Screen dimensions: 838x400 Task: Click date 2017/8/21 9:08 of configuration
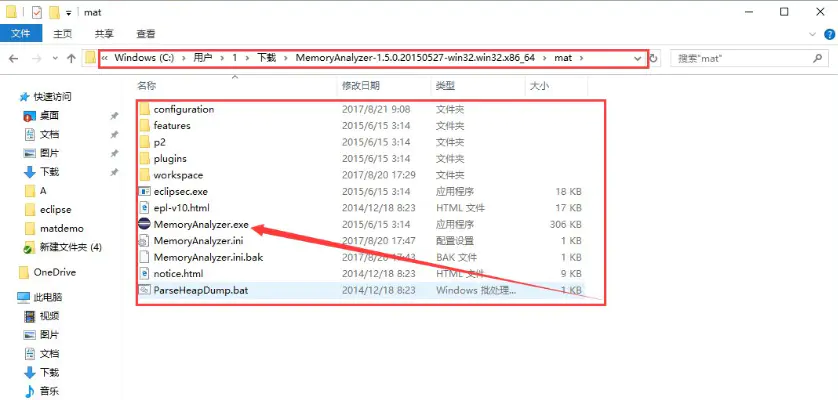pyautogui.click(x=376, y=109)
